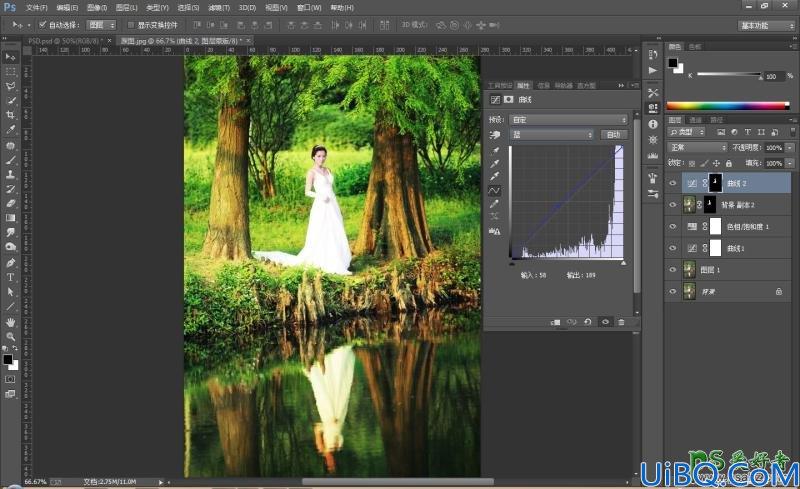Screen dimensions: 800x489
Task: Open the 滤镜(T) menu
Action: (219, 8)
